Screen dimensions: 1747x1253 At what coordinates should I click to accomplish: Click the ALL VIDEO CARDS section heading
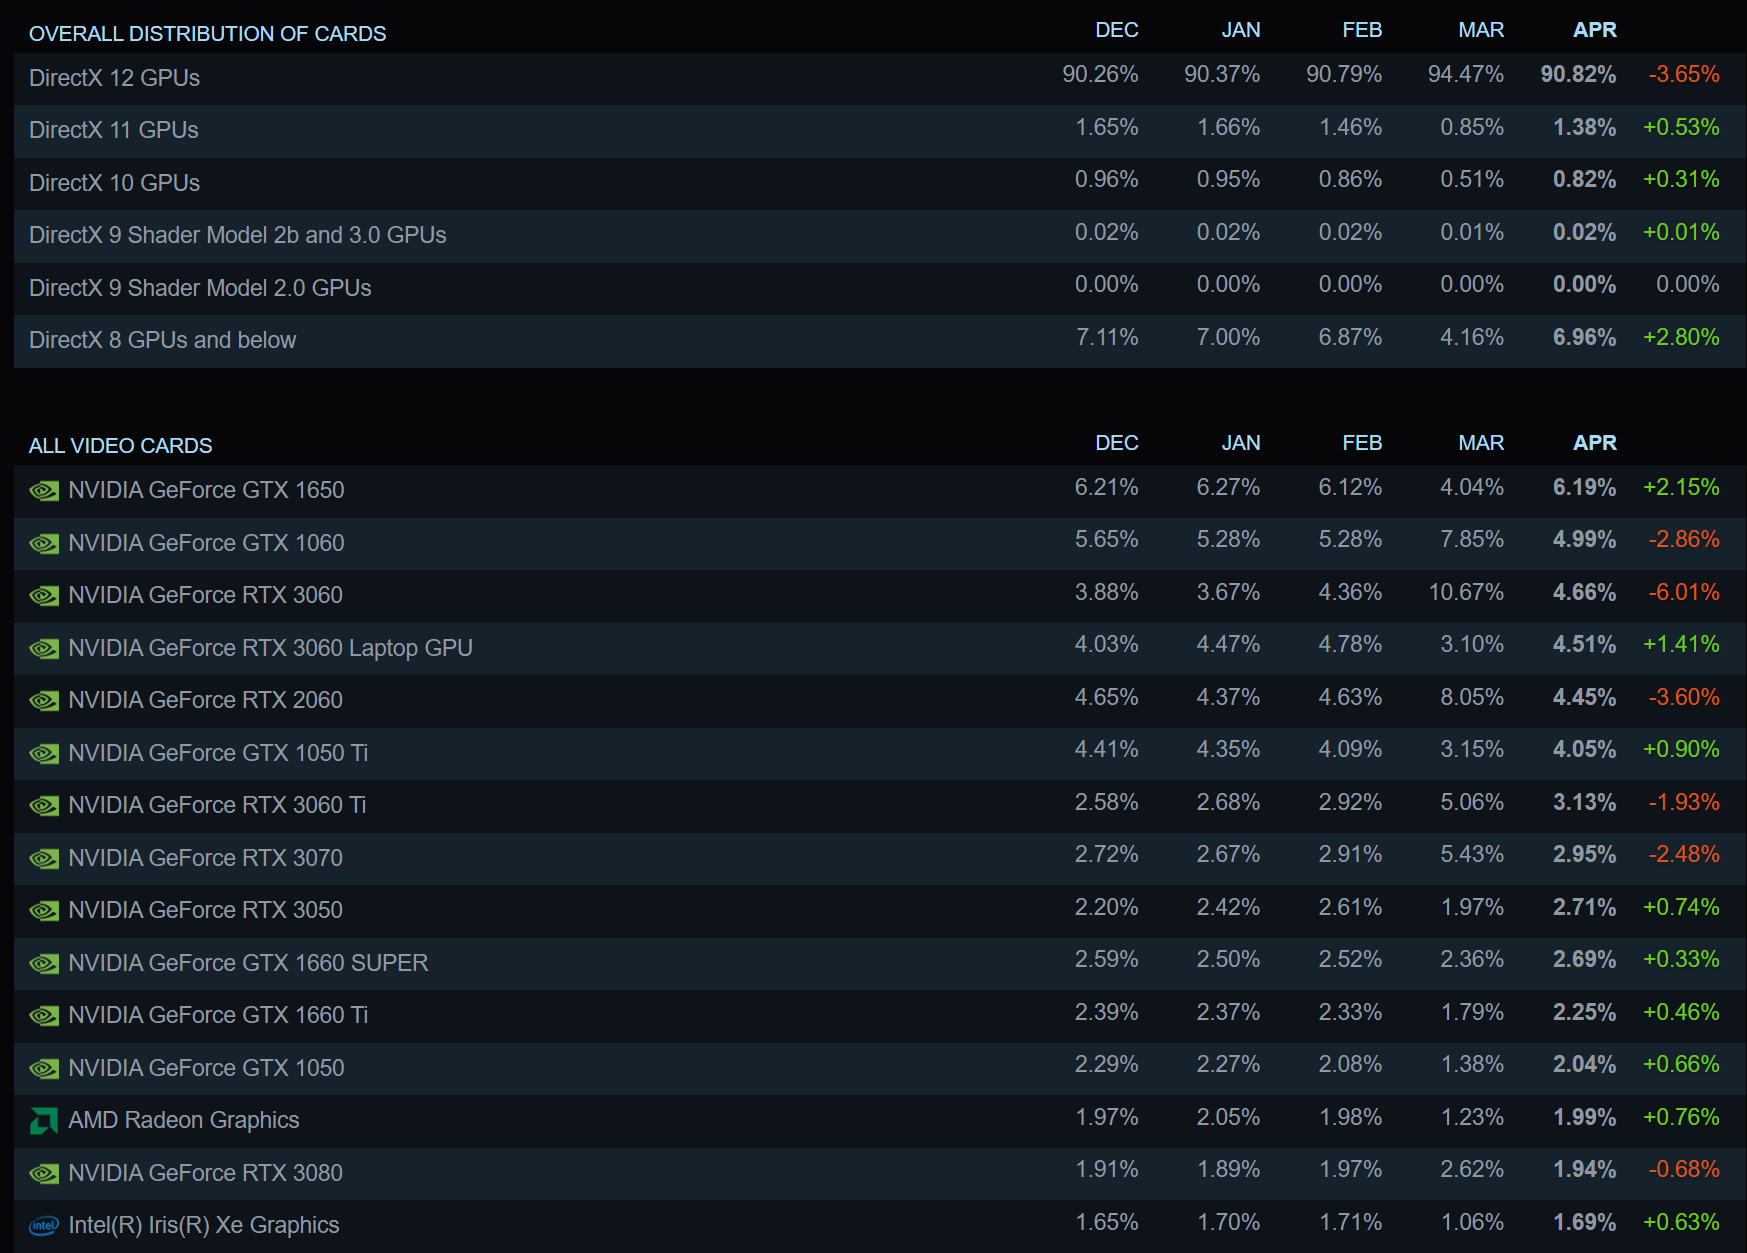point(120,446)
